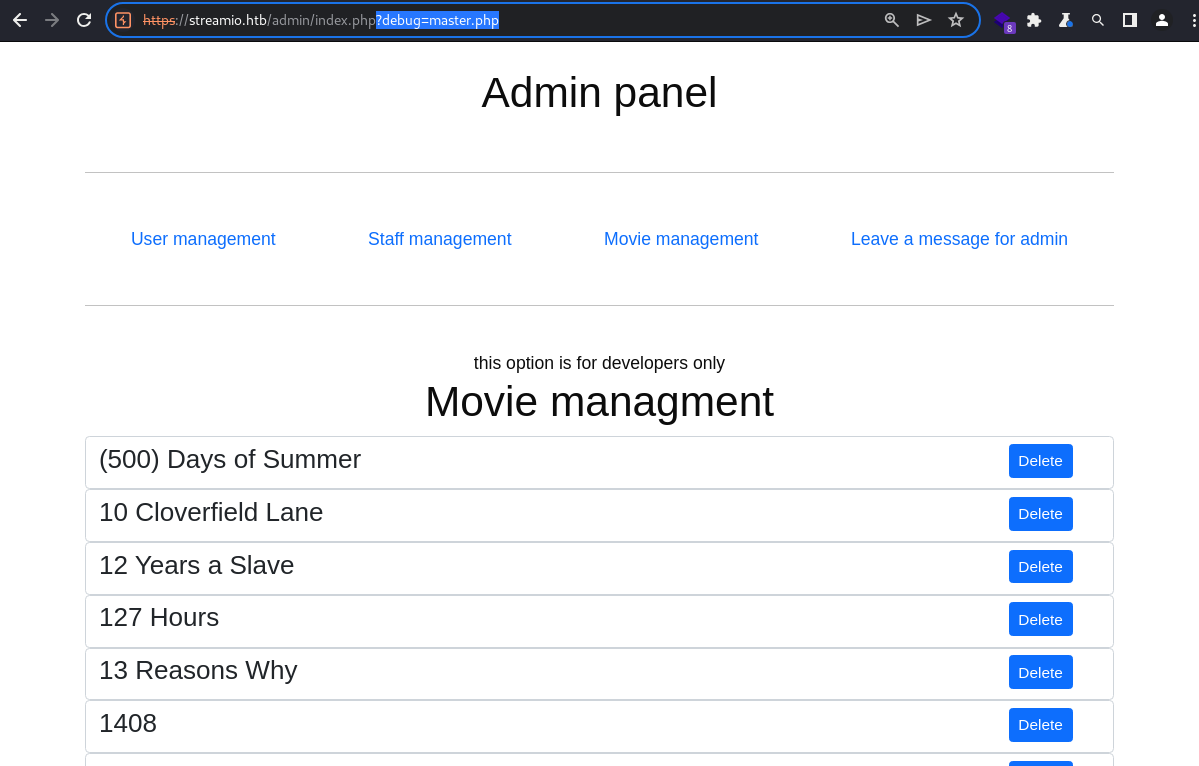Open Leave a message for admin
1199x766 pixels.
coord(959,239)
